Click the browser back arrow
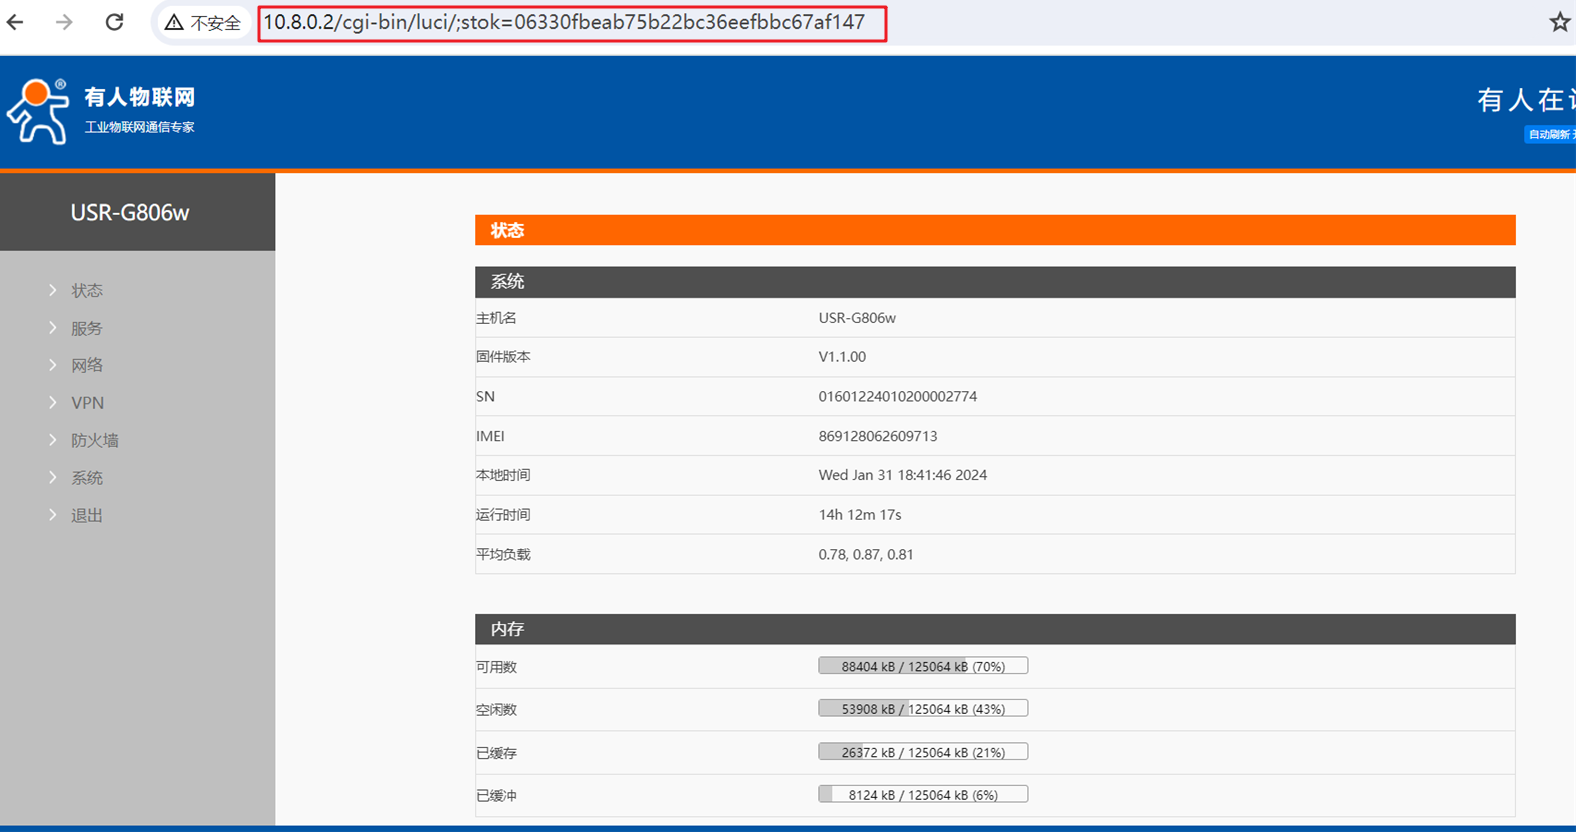This screenshot has height=836, width=1585. click(x=15, y=22)
